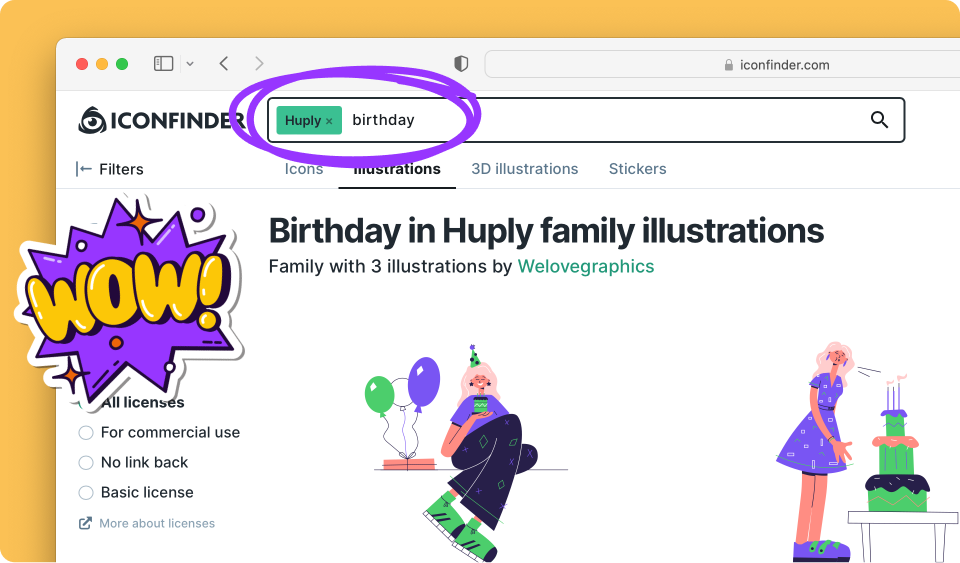This screenshot has width=960, height=563.
Task: Switch to the Stickers tab
Action: pyautogui.click(x=637, y=169)
